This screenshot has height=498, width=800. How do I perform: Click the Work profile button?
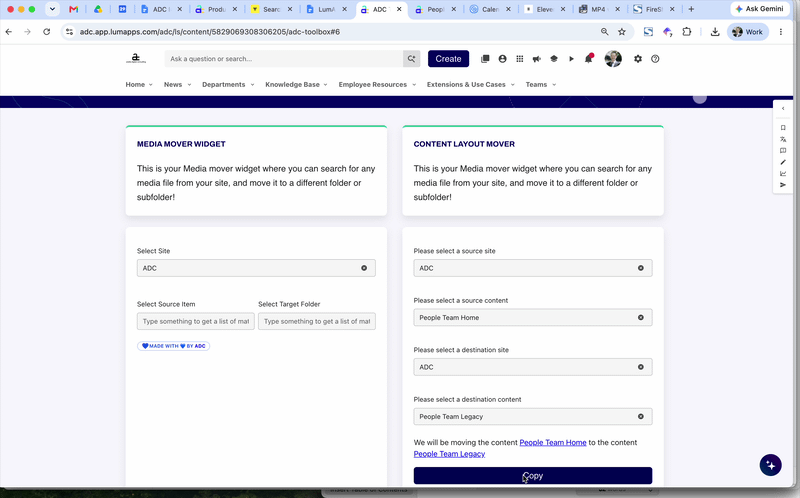pos(748,32)
